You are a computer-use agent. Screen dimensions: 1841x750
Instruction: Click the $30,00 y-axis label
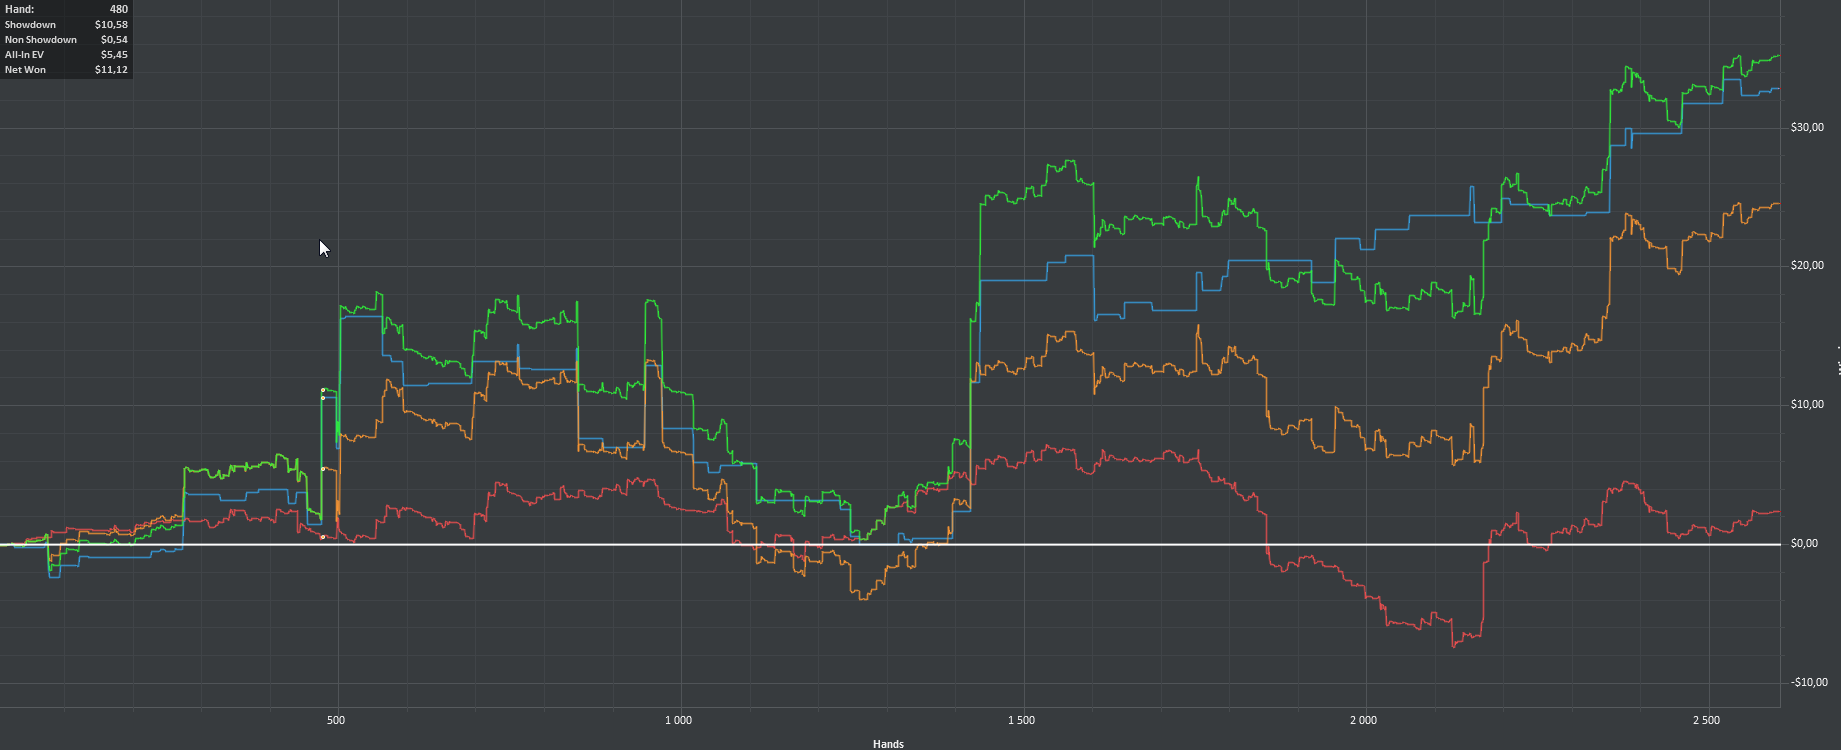[1807, 128]
